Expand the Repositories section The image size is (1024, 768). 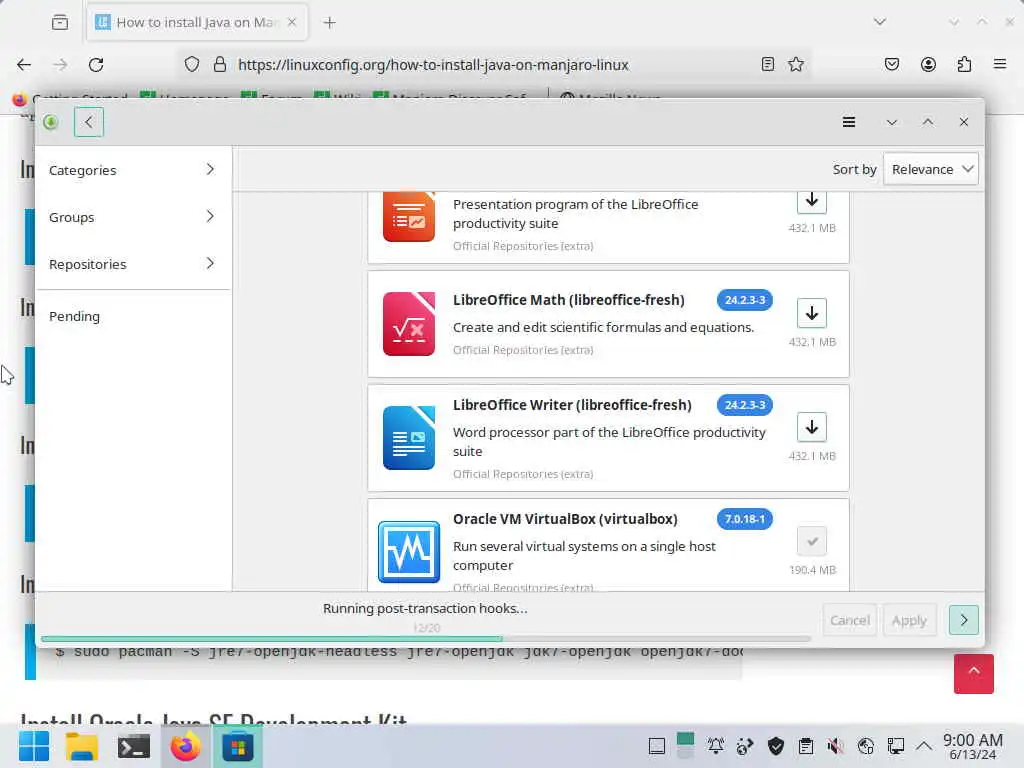pos(133,264)
